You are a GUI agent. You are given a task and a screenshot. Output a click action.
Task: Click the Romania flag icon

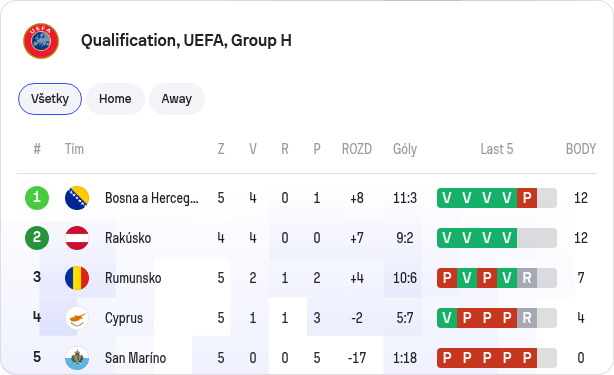coord(77,278)
